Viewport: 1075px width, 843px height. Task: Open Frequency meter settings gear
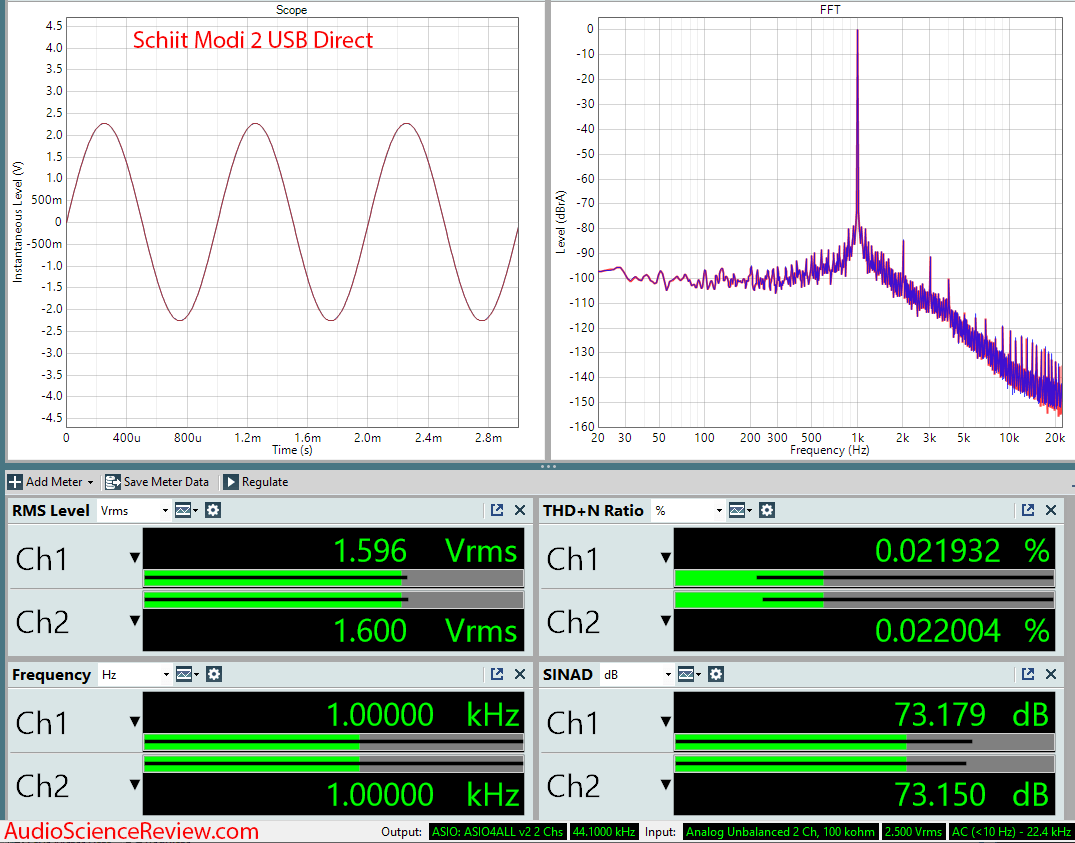(x=214, y=674)
